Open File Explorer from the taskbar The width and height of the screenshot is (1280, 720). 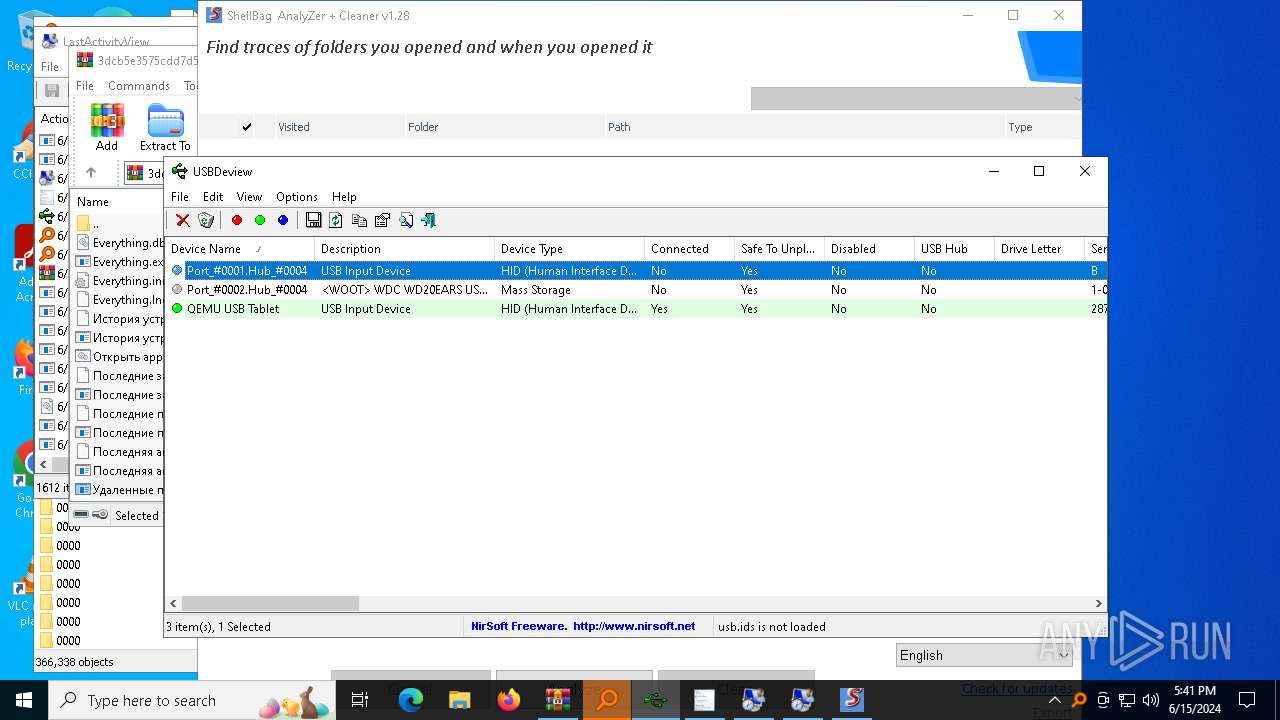tap(459, 700)
